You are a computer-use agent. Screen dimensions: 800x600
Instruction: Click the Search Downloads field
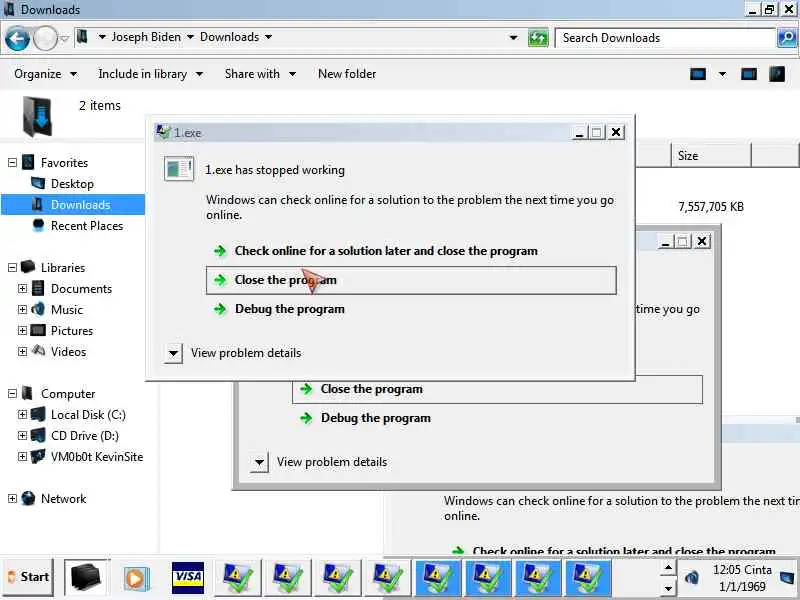pos(665,38)
